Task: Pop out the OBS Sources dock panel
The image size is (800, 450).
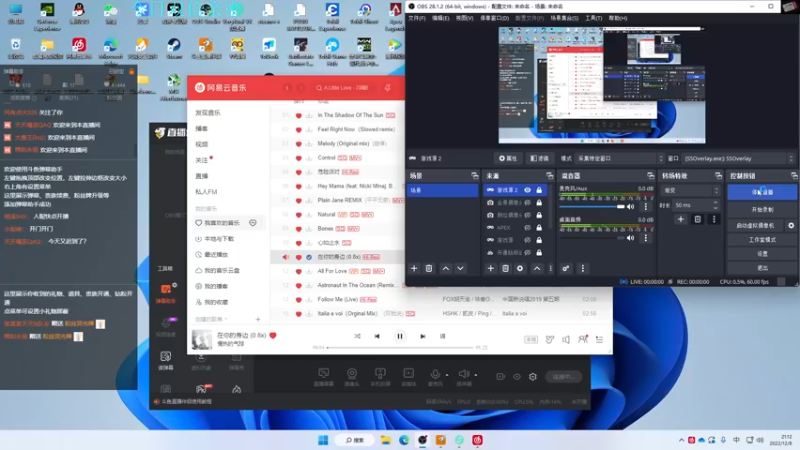Action: coord(549,176)
